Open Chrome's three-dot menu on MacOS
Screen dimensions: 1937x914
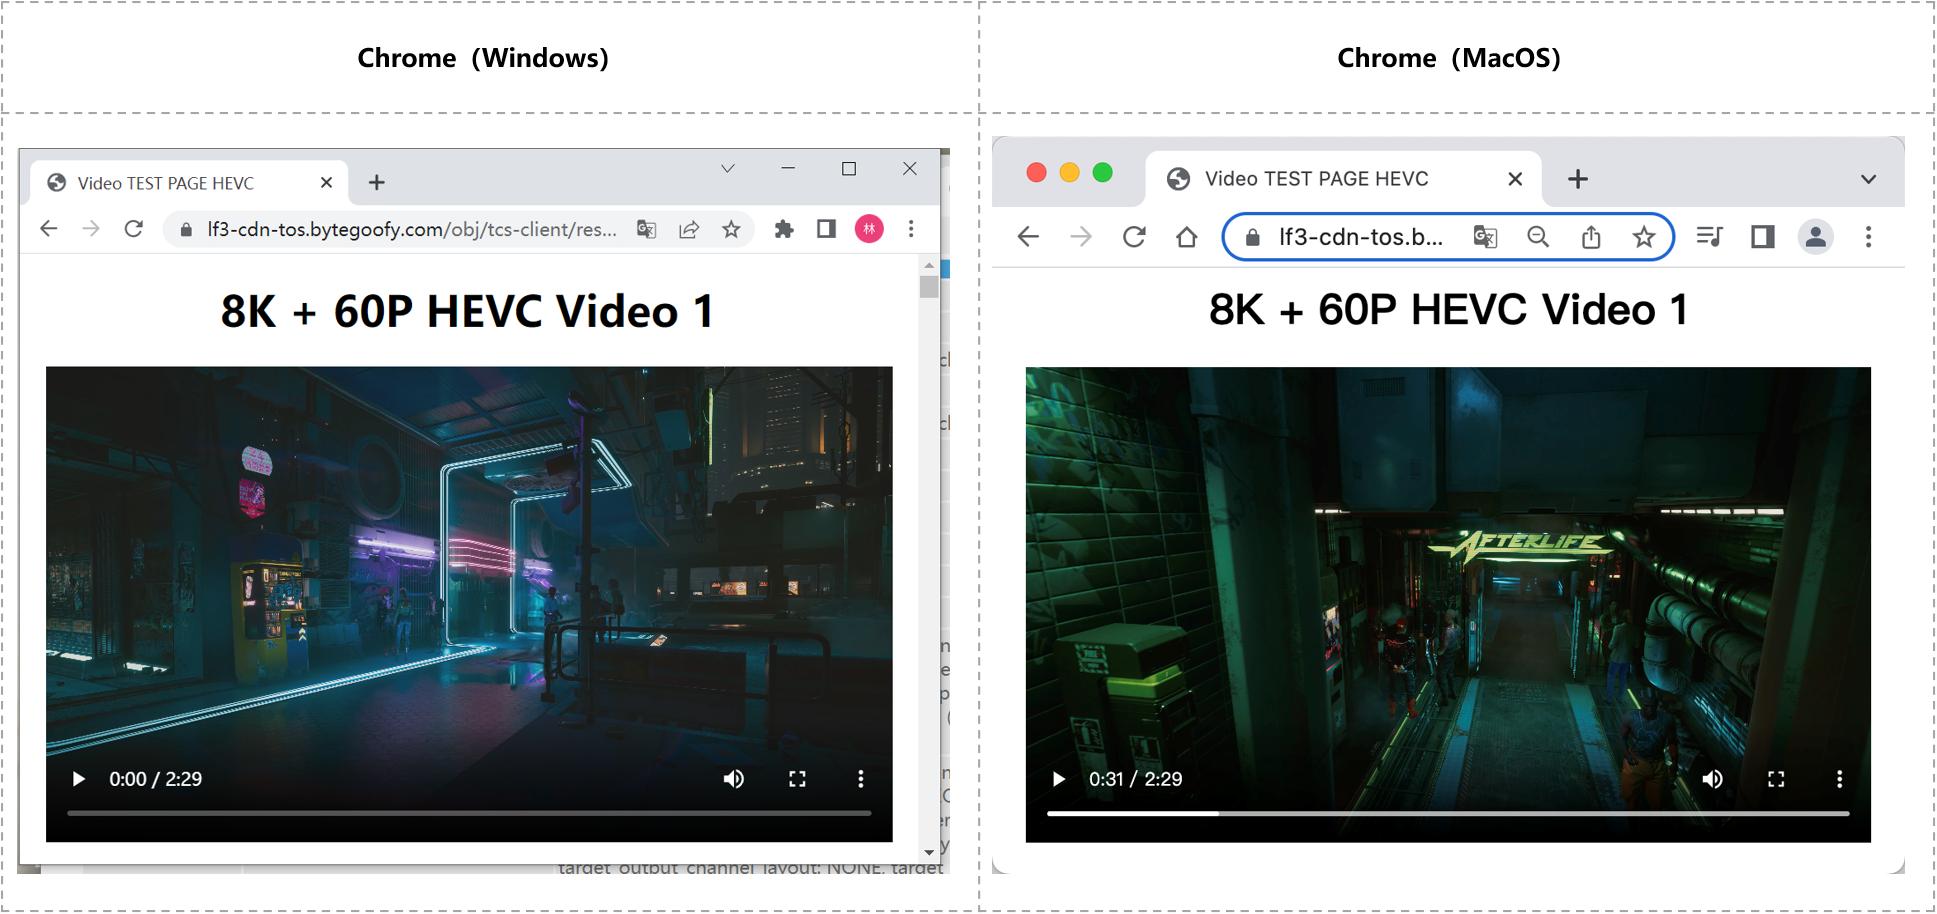(1868, 237)
